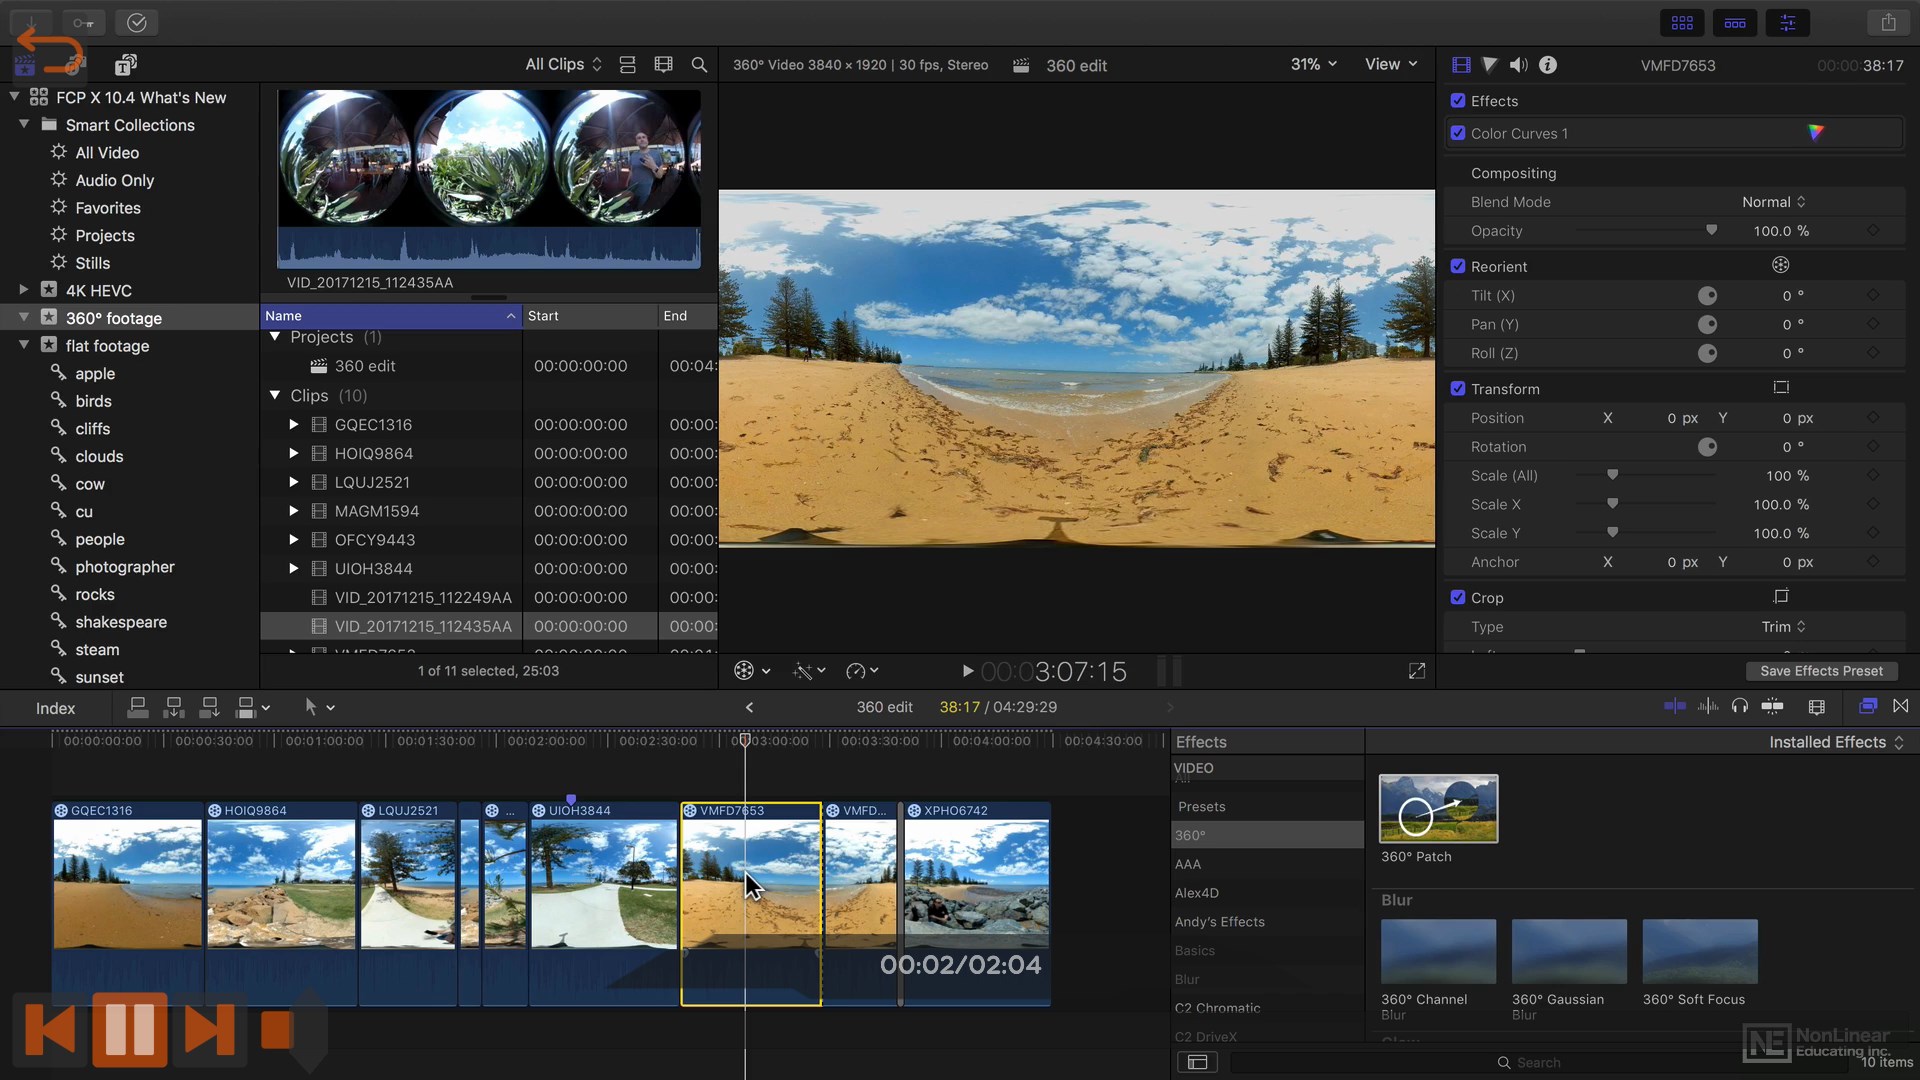Open the Info inspector icon

pos(1548,65)
